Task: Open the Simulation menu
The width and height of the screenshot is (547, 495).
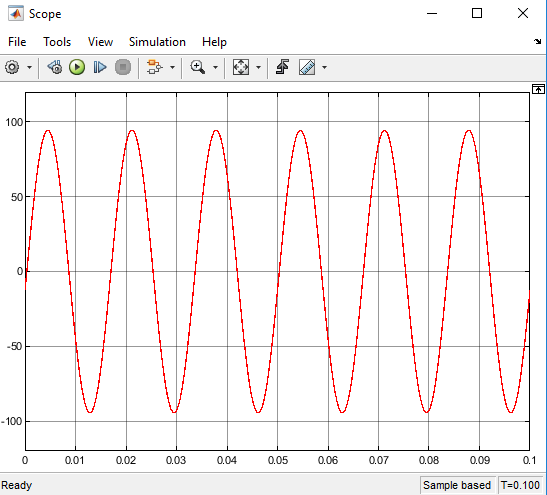Action: coord(157,42)
